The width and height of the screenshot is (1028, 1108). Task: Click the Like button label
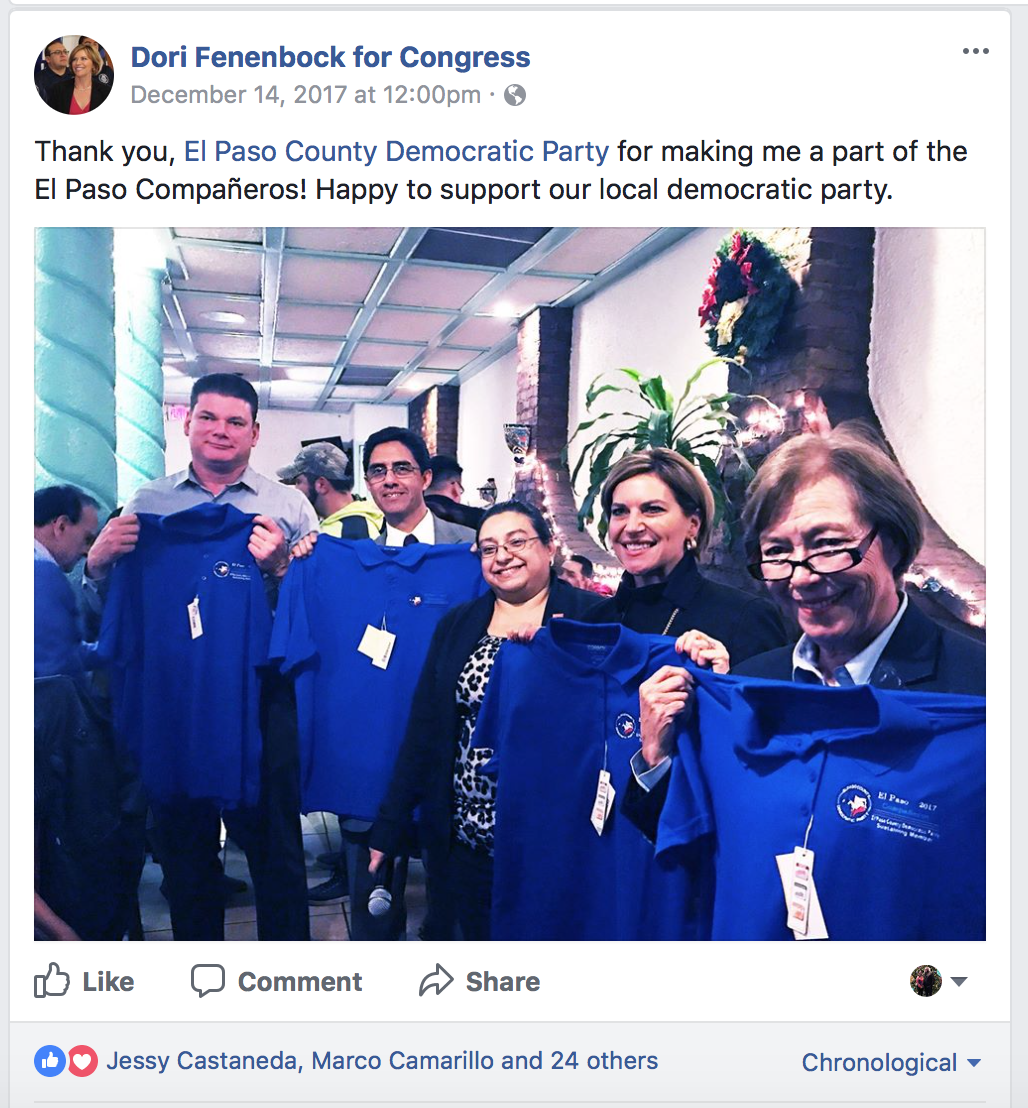(108, 982)
